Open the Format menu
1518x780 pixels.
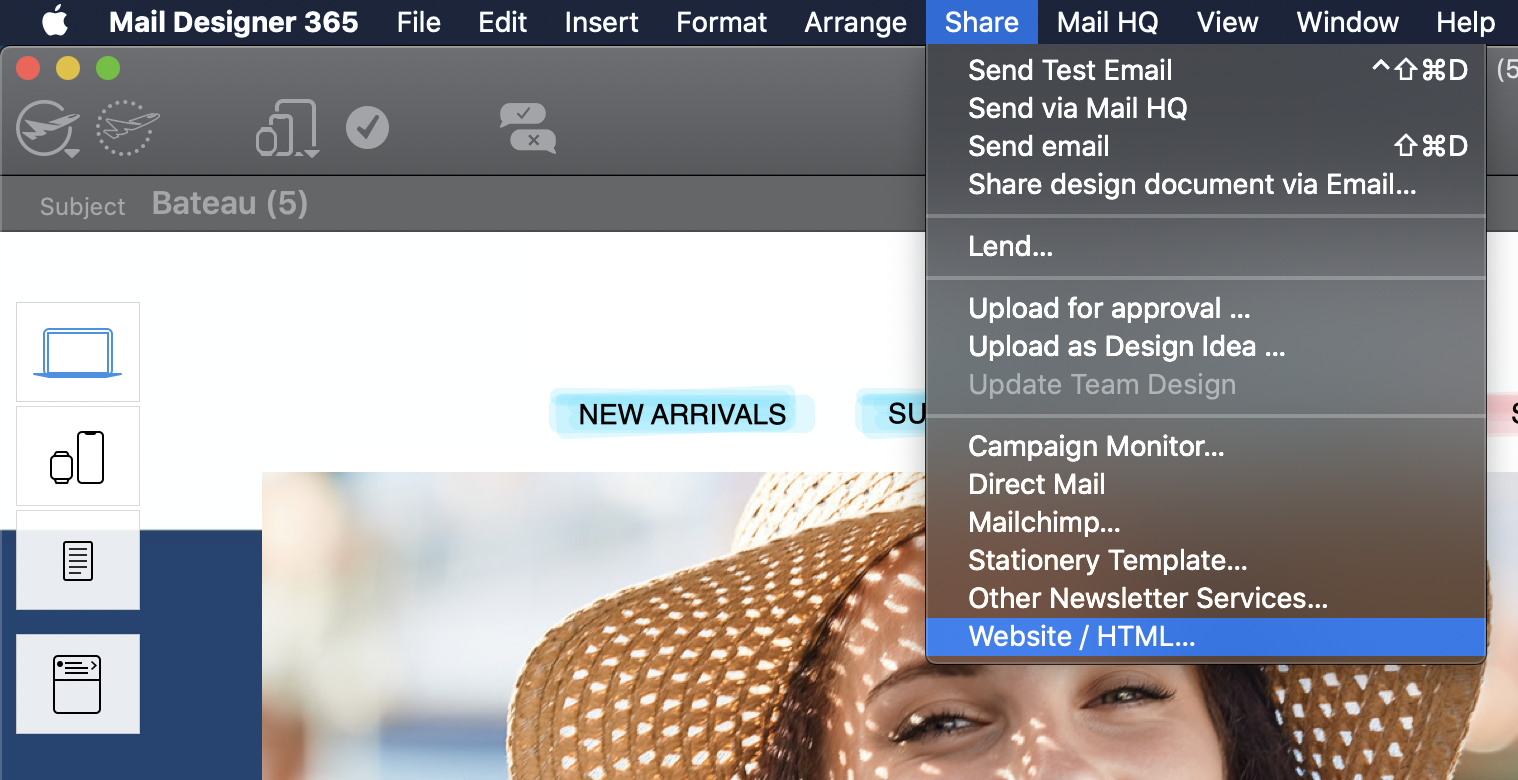(x=722, y=22)
